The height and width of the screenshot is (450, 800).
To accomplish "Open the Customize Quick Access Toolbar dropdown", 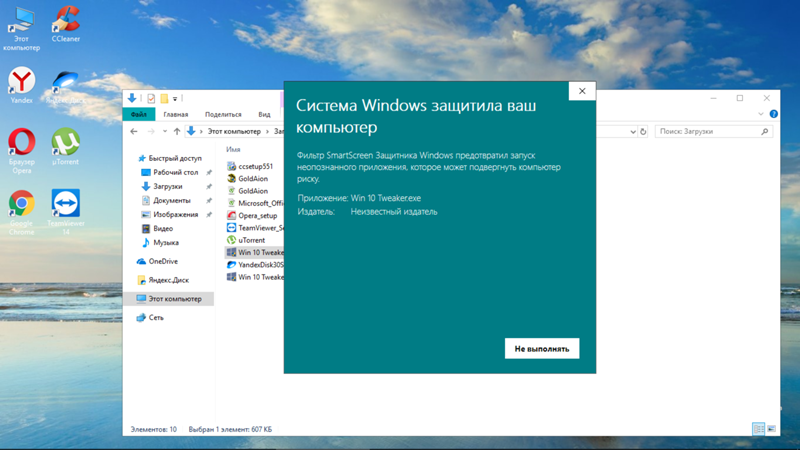I will coord(175,98).
